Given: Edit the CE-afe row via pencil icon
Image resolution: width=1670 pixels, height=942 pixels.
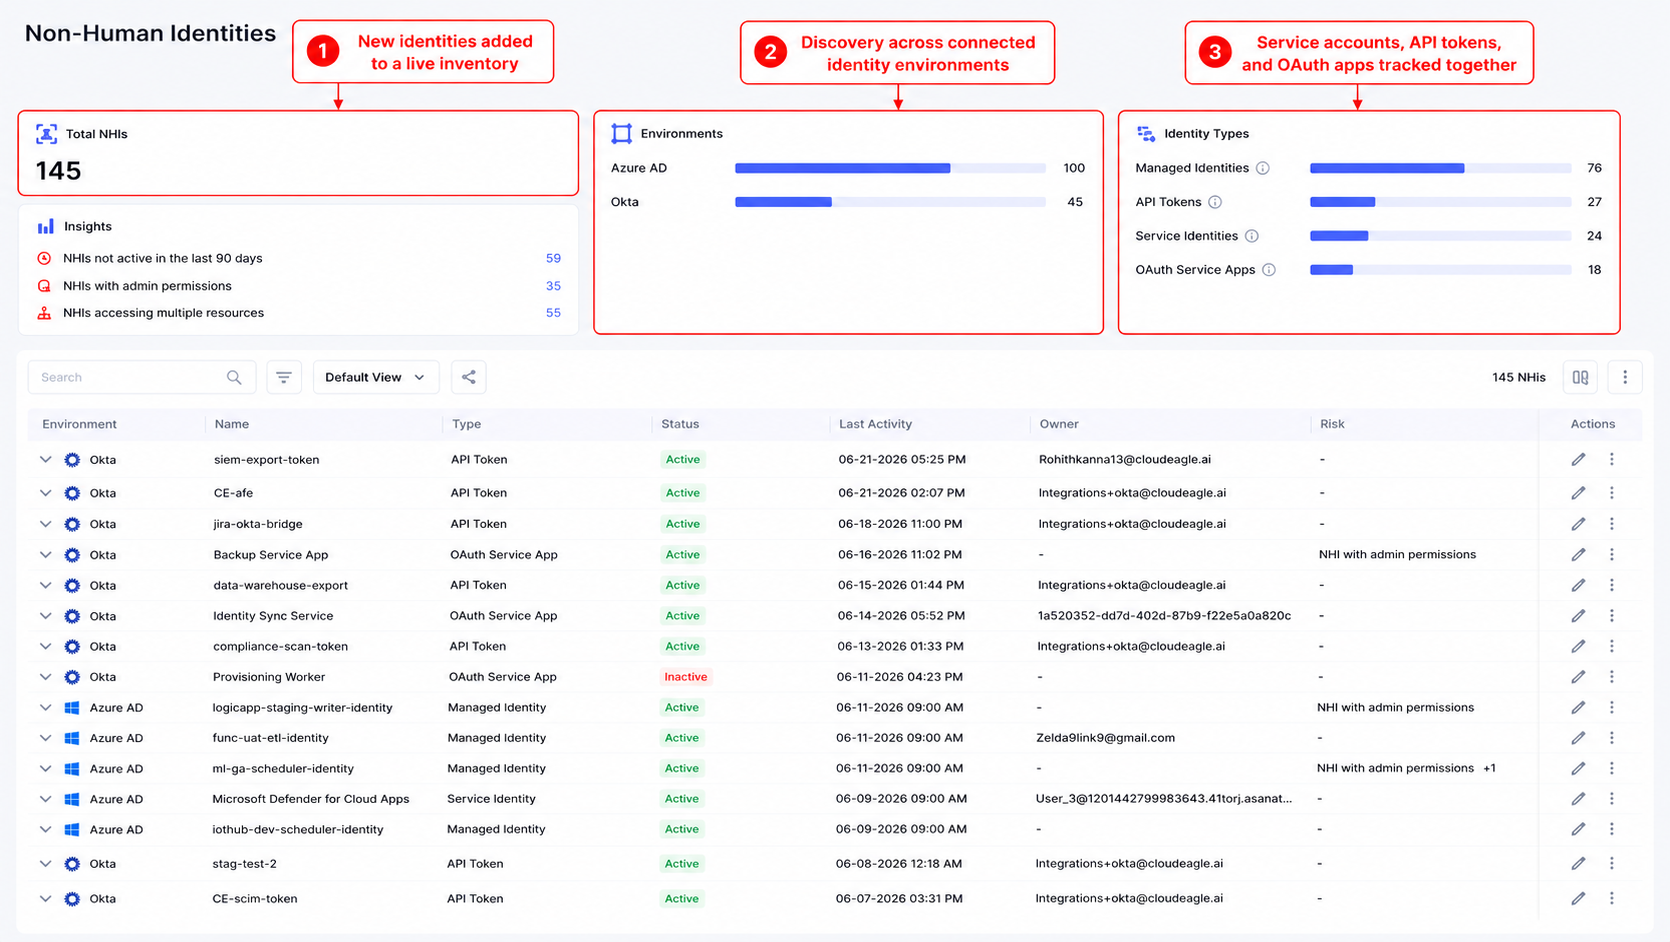Looking at the screenshot, I should [1578, 493].
